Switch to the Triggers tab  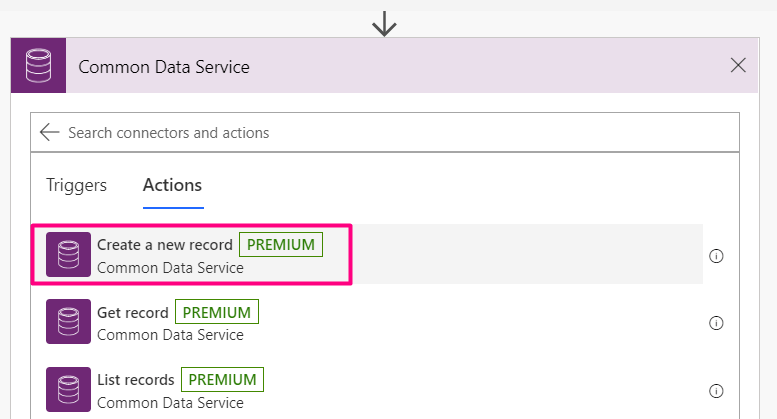point(77,185)
